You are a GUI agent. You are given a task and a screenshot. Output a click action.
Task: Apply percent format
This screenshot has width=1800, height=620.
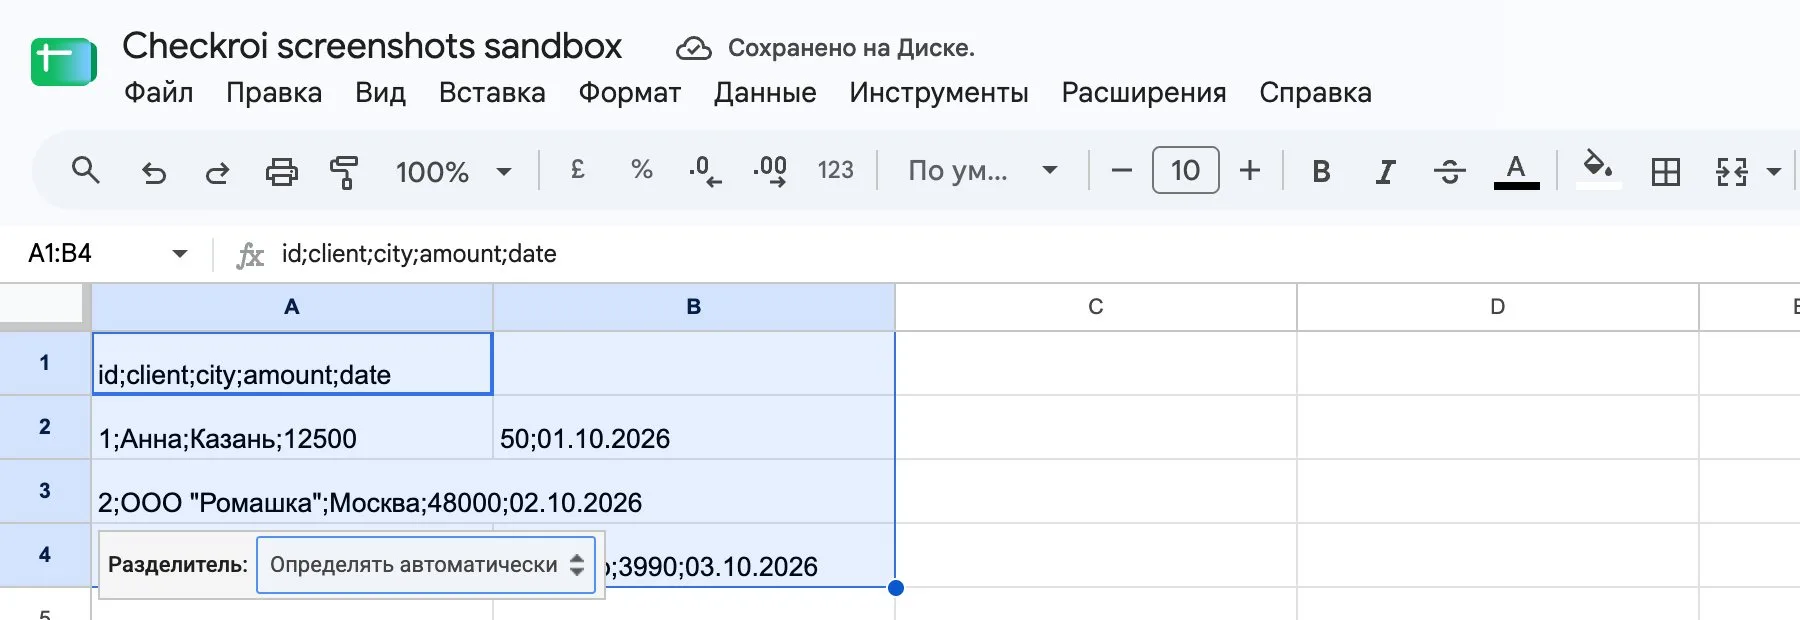coord(641,170)
